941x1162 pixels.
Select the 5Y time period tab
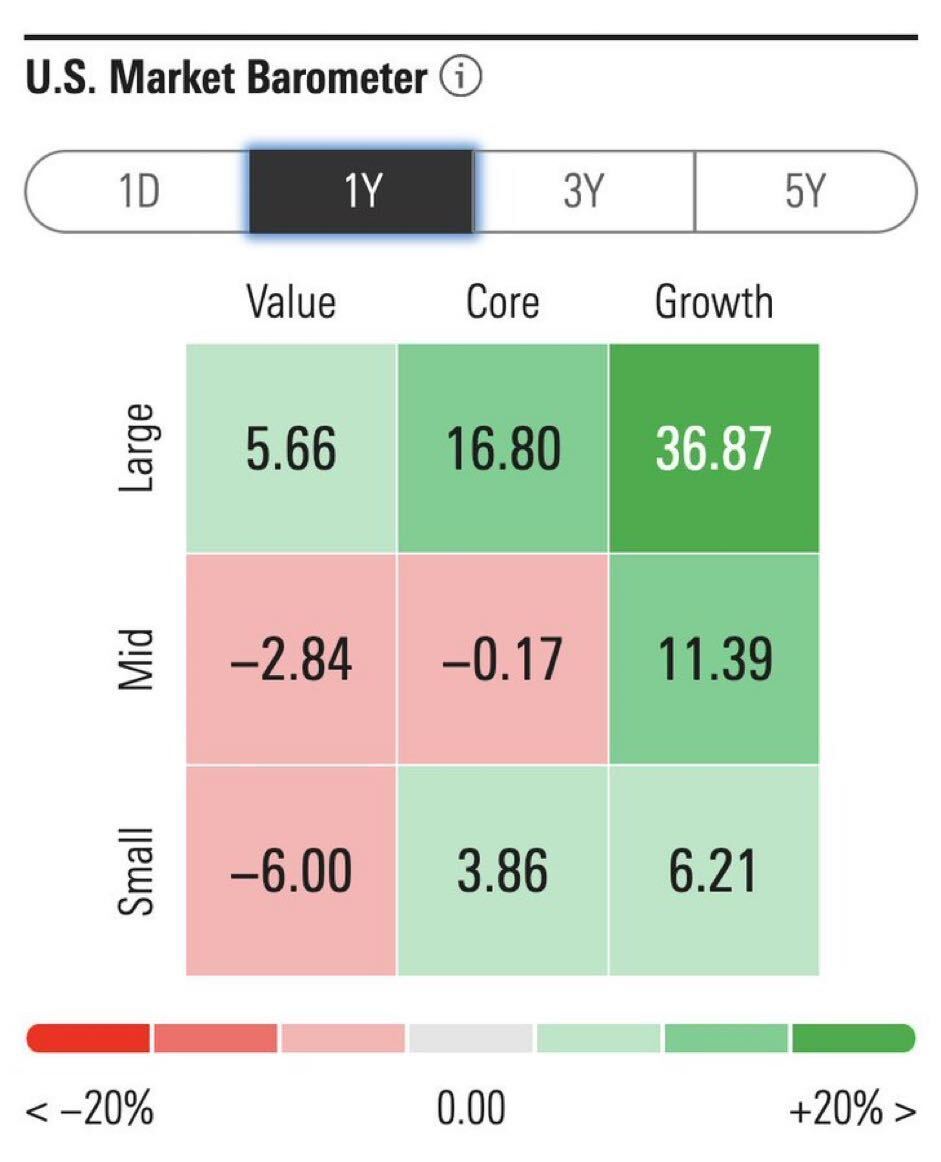pyautogui.click(x=805, y=191)
